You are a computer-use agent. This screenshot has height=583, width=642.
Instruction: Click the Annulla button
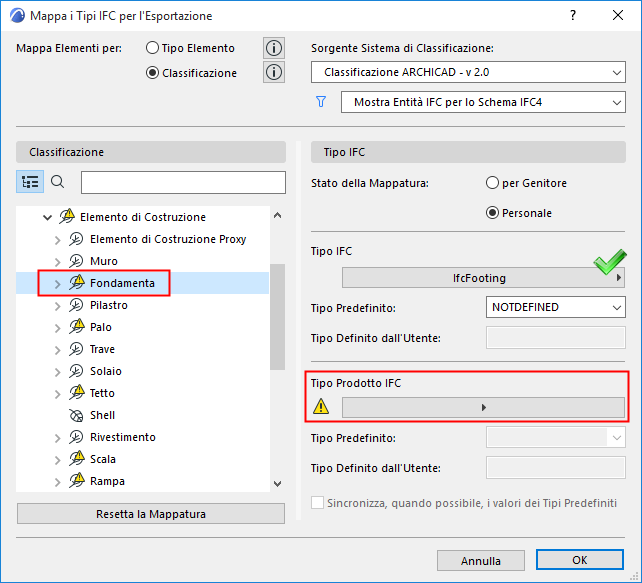click(481, 560)
